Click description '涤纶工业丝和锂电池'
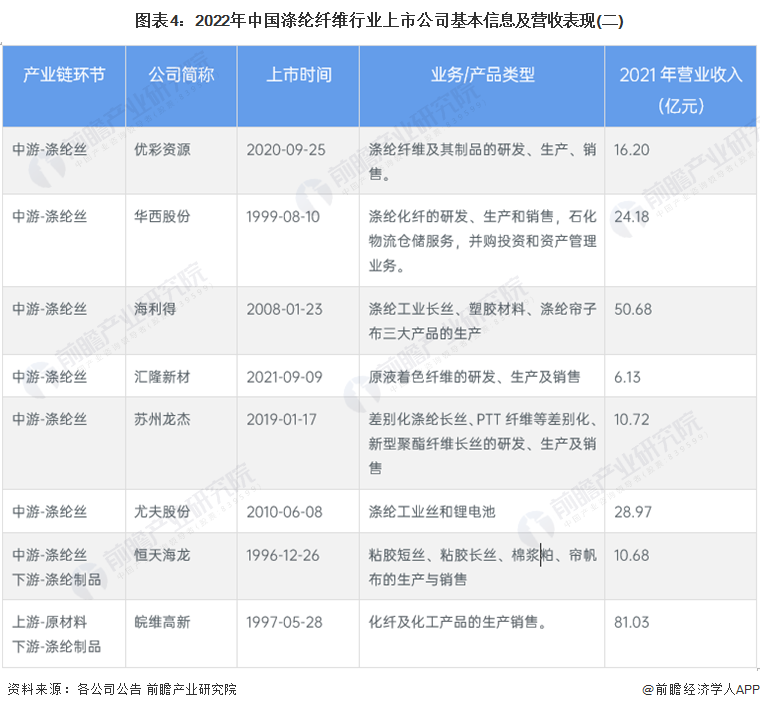This screenshot has width=760, height=710. pyautogui.click(x=432, y=512)
